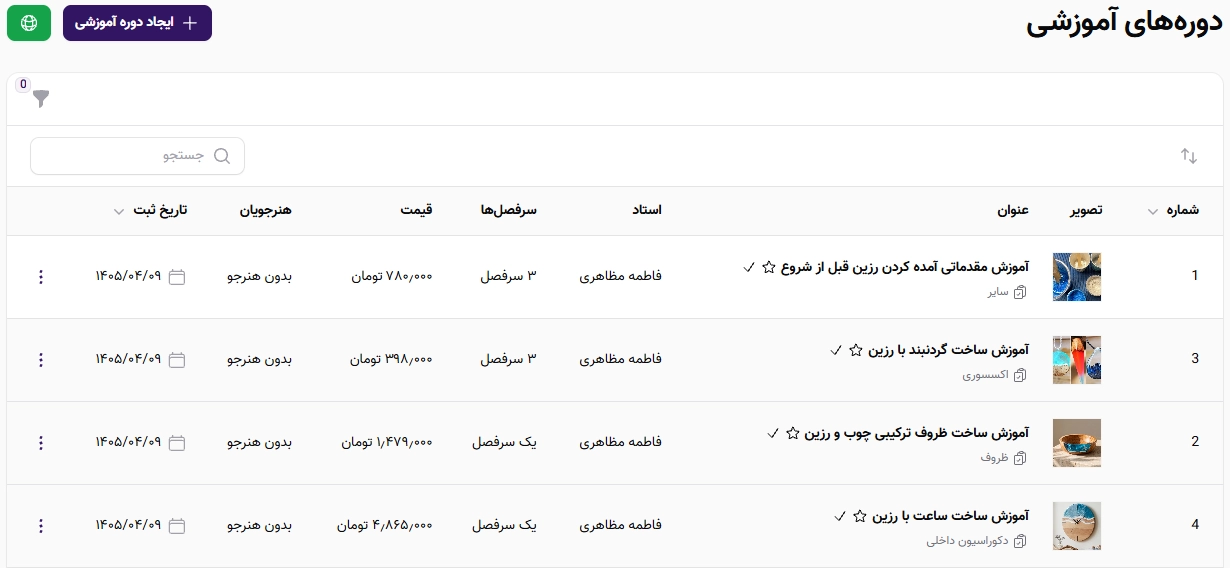This screenshot has width=1230, height=568.
Task: Expand the شماره column sort chevron
Action: coord(1153,211)
